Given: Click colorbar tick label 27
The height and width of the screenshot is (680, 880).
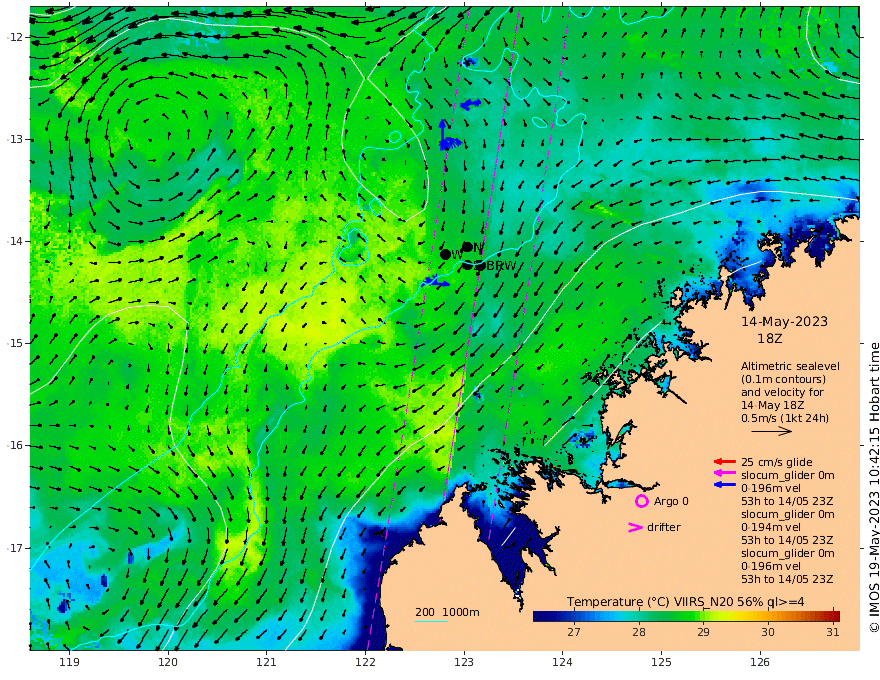Looking at the screenshot, I should (573, 632).
